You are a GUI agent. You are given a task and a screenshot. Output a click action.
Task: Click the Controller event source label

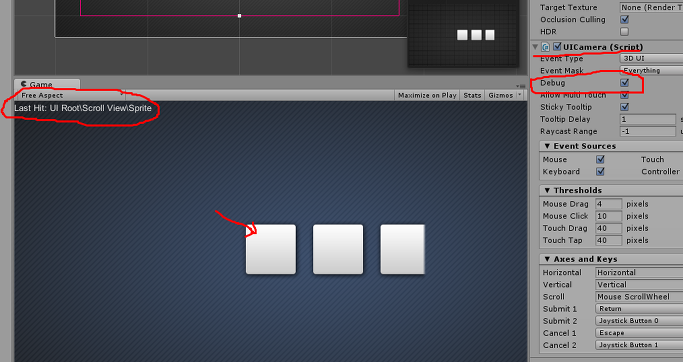[660, 172]
